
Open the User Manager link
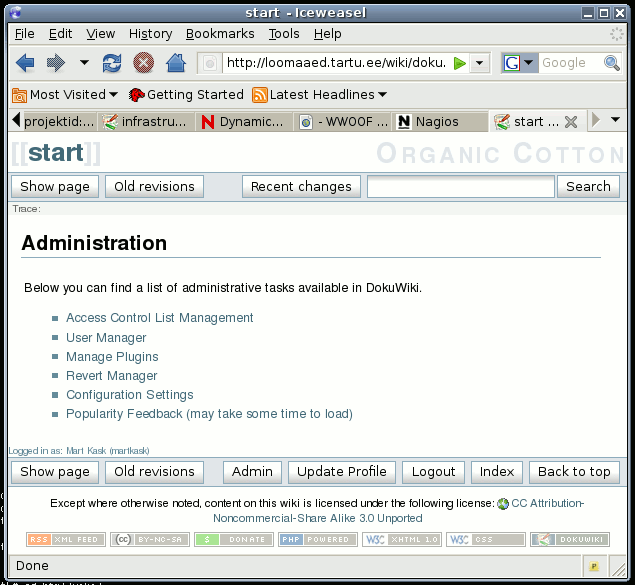106,338
